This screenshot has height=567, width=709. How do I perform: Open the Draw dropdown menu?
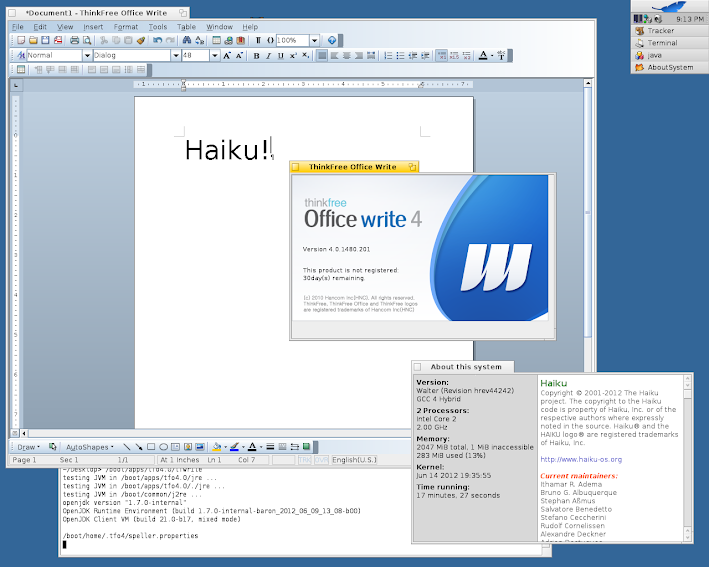pyautogui.click(x=28, y=447)
